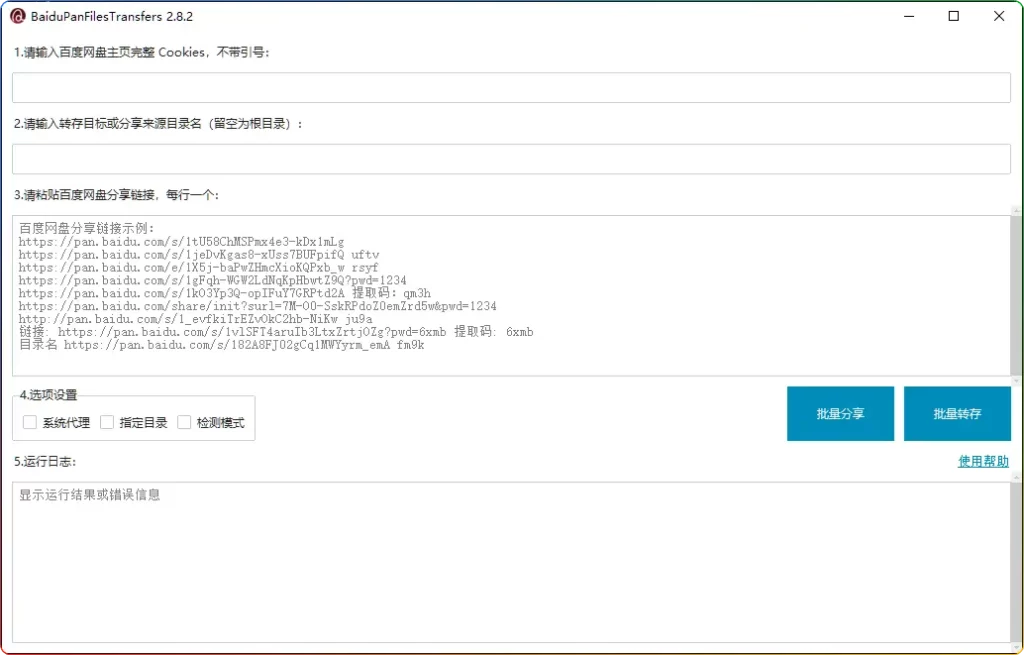The image size is (1024, 655).
Task: Click the example line ending 'fm9k'
Action: [221, 345]
